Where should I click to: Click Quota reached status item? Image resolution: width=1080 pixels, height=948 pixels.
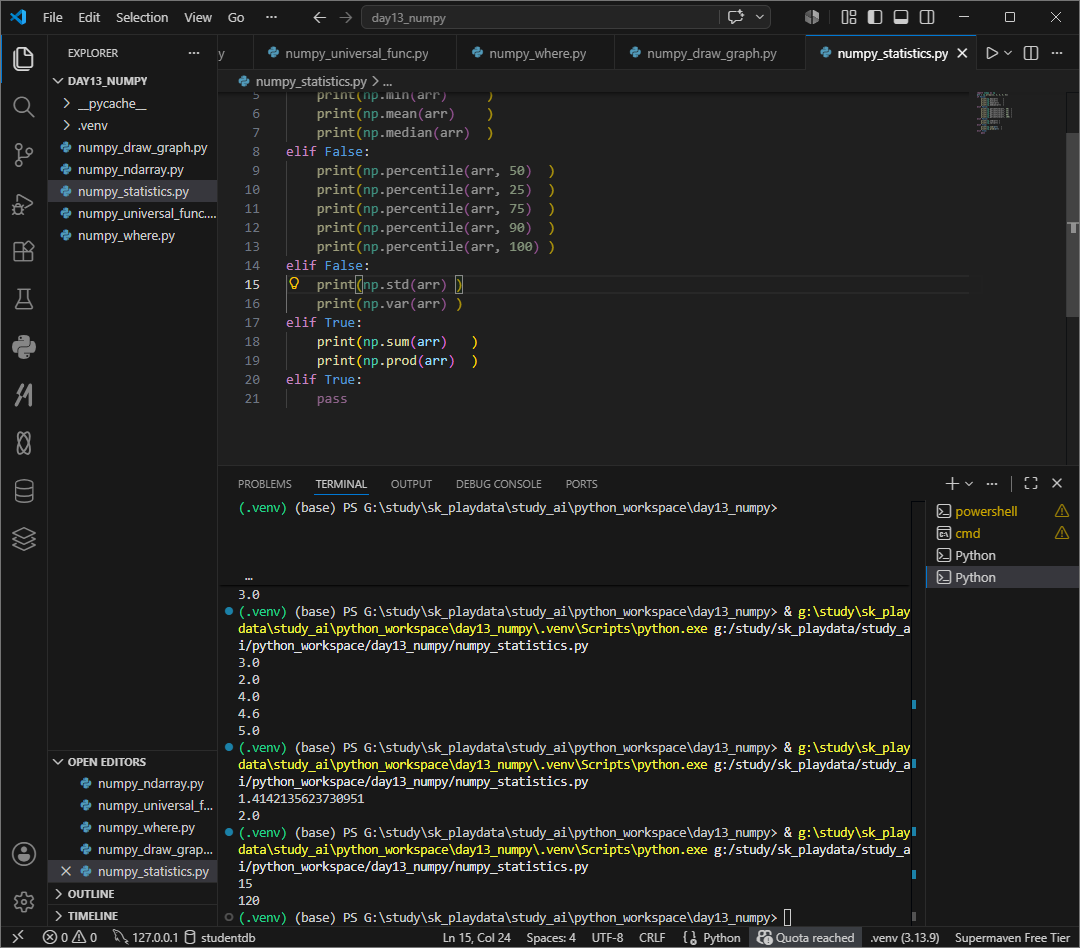[805, 938]
